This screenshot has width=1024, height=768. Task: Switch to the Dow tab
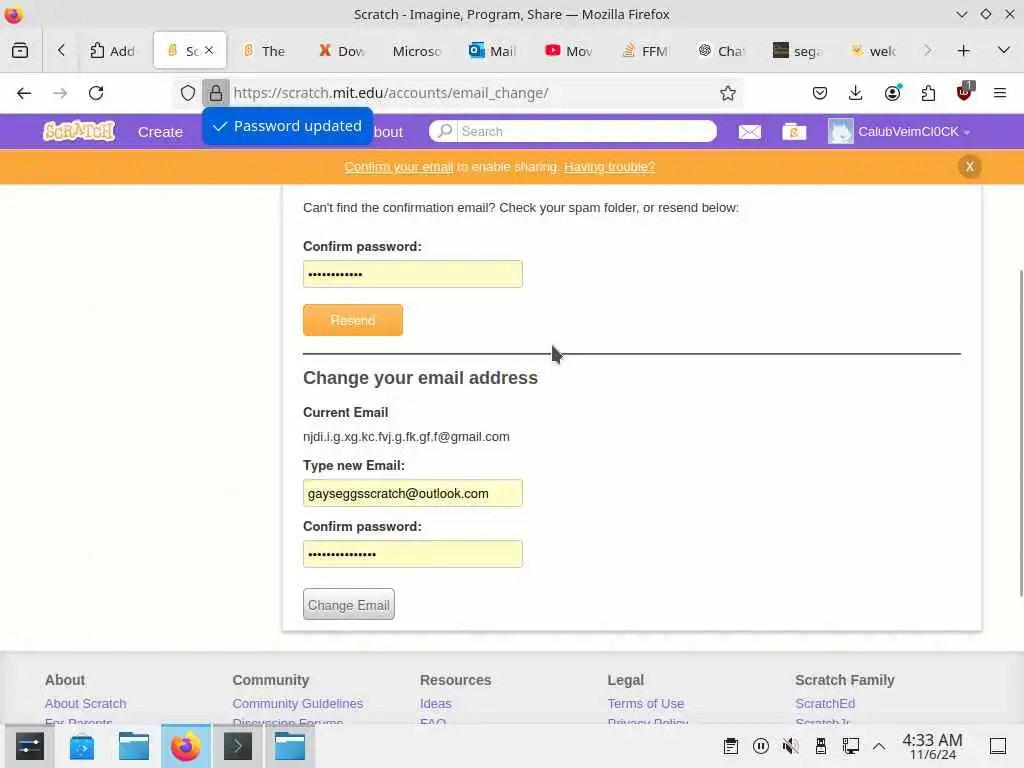point(342,51)
